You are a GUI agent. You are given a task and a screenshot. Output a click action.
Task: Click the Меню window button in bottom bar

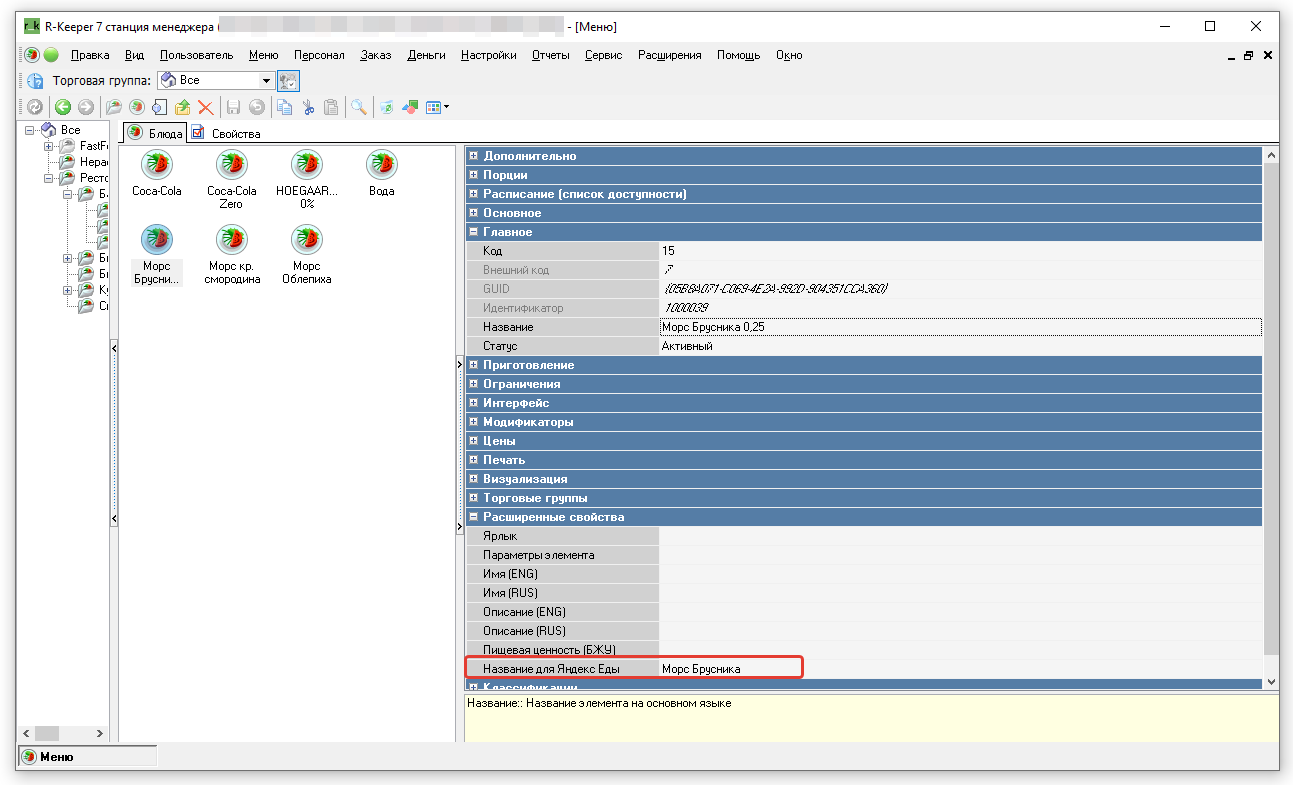(88, 757)
